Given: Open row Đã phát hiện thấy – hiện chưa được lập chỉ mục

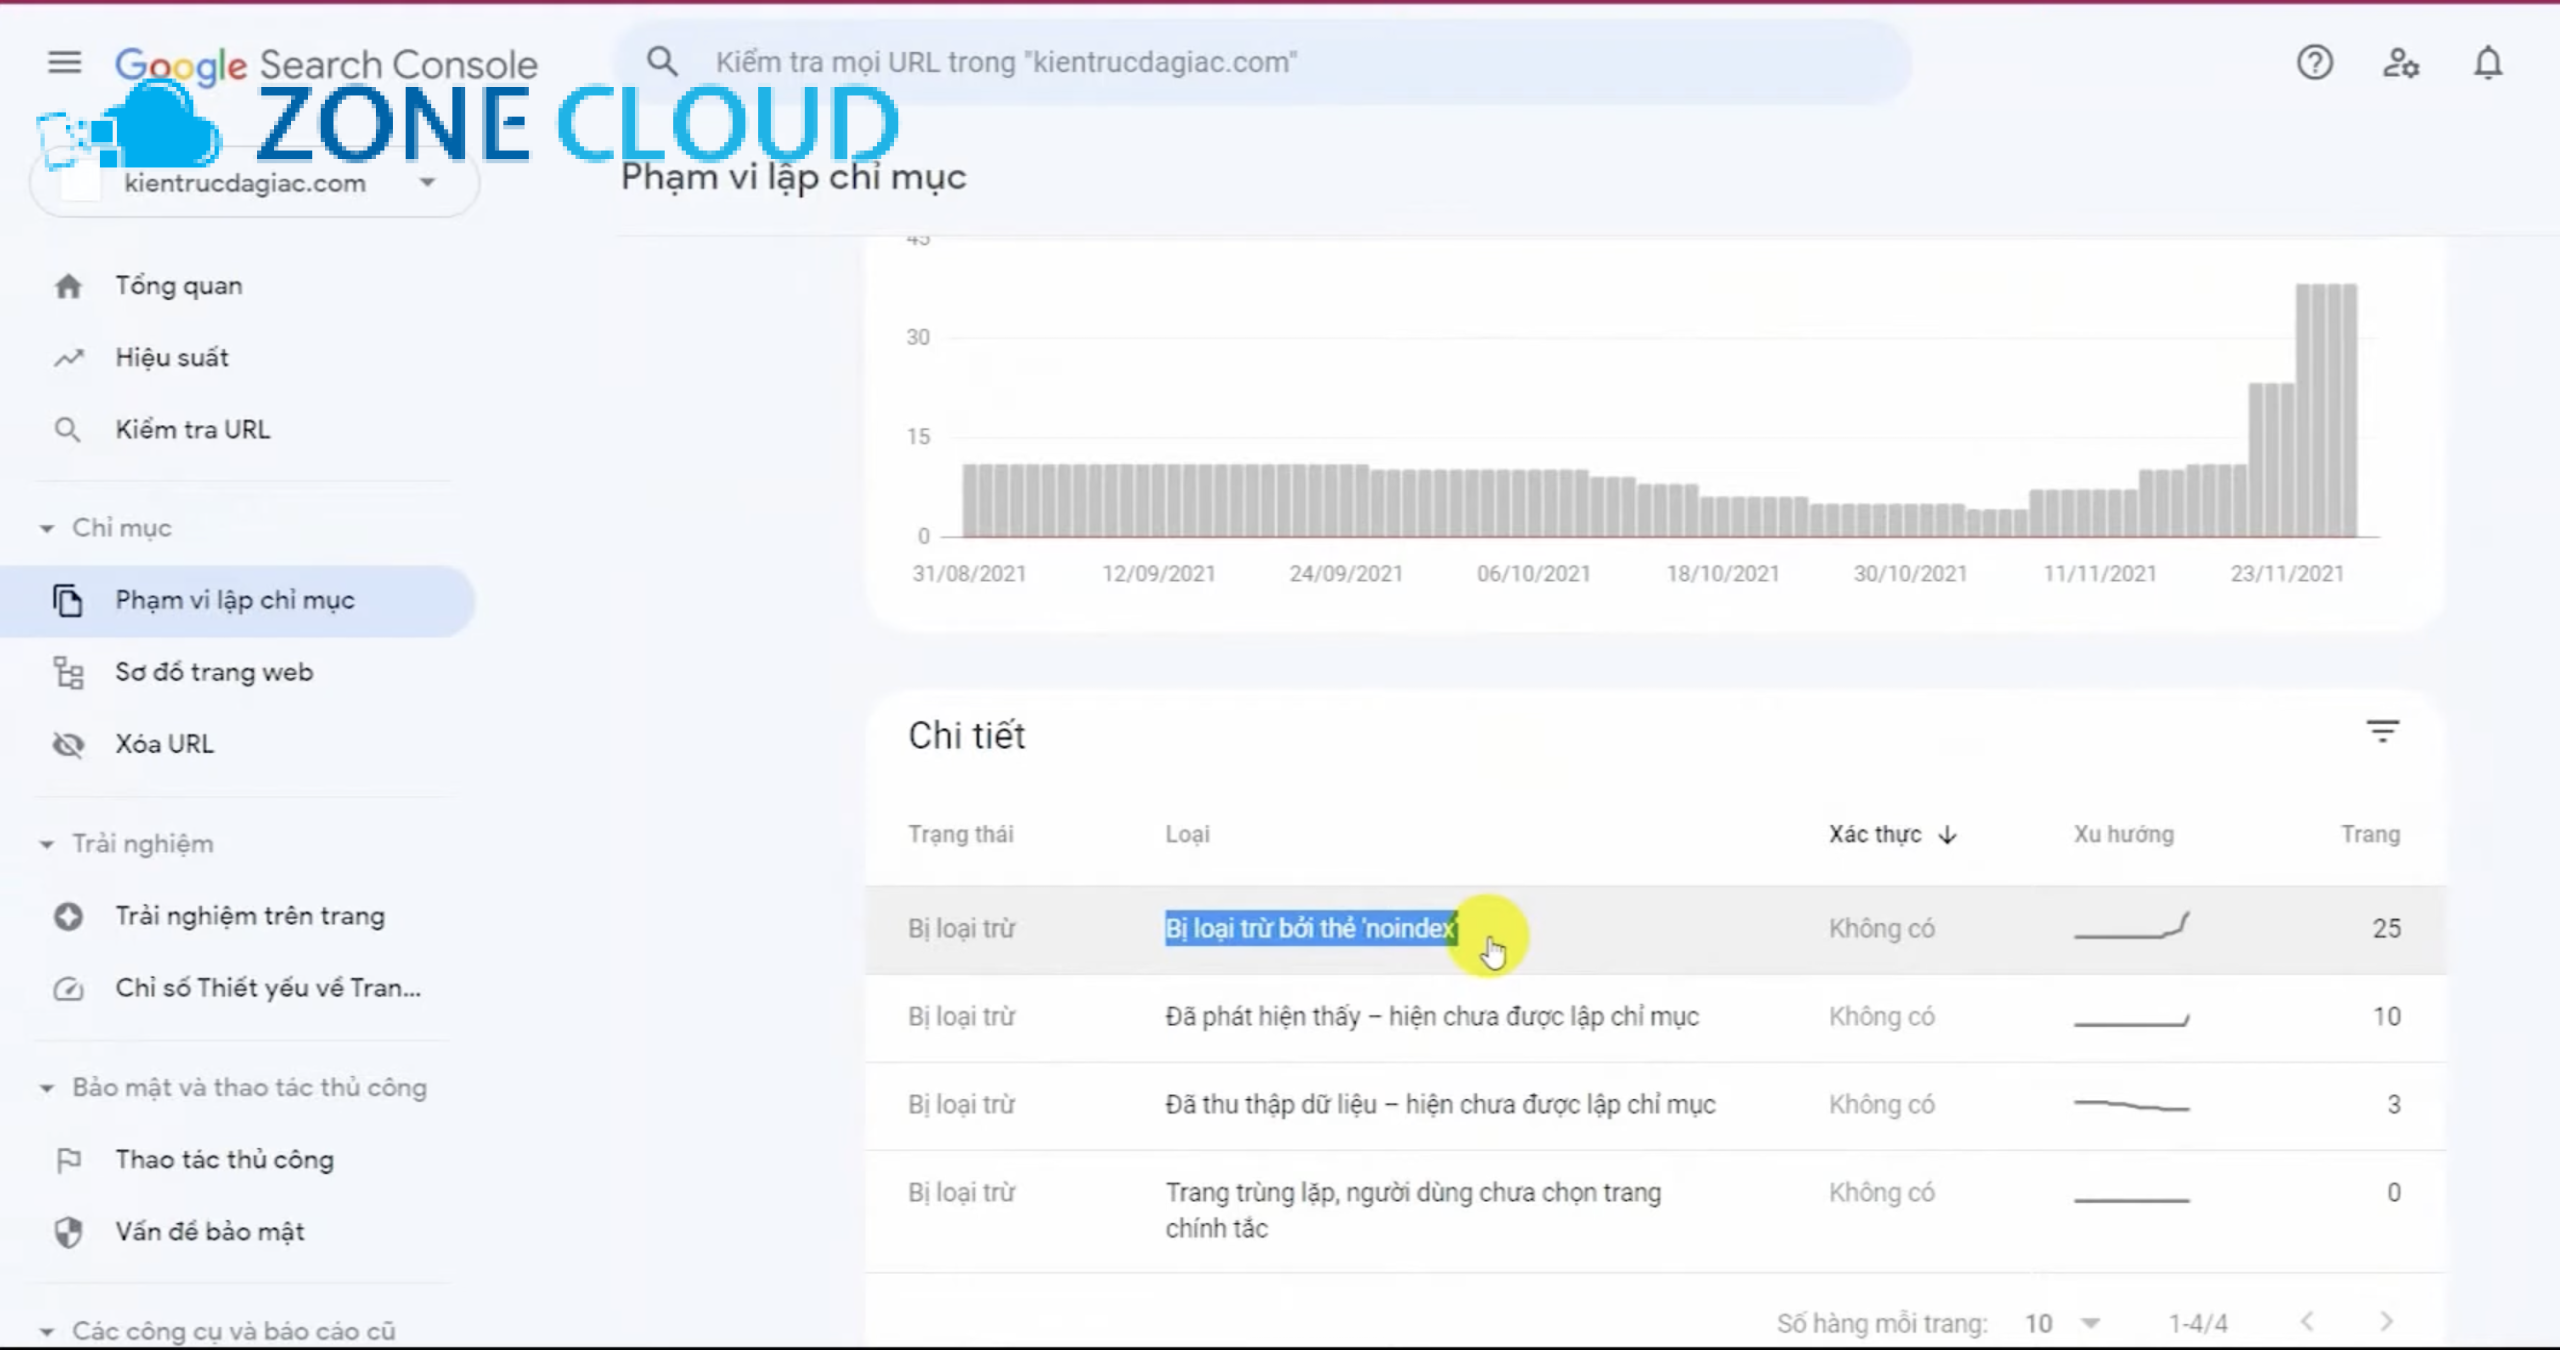Looking at the screenshot, I should tap(1656, 1017).
